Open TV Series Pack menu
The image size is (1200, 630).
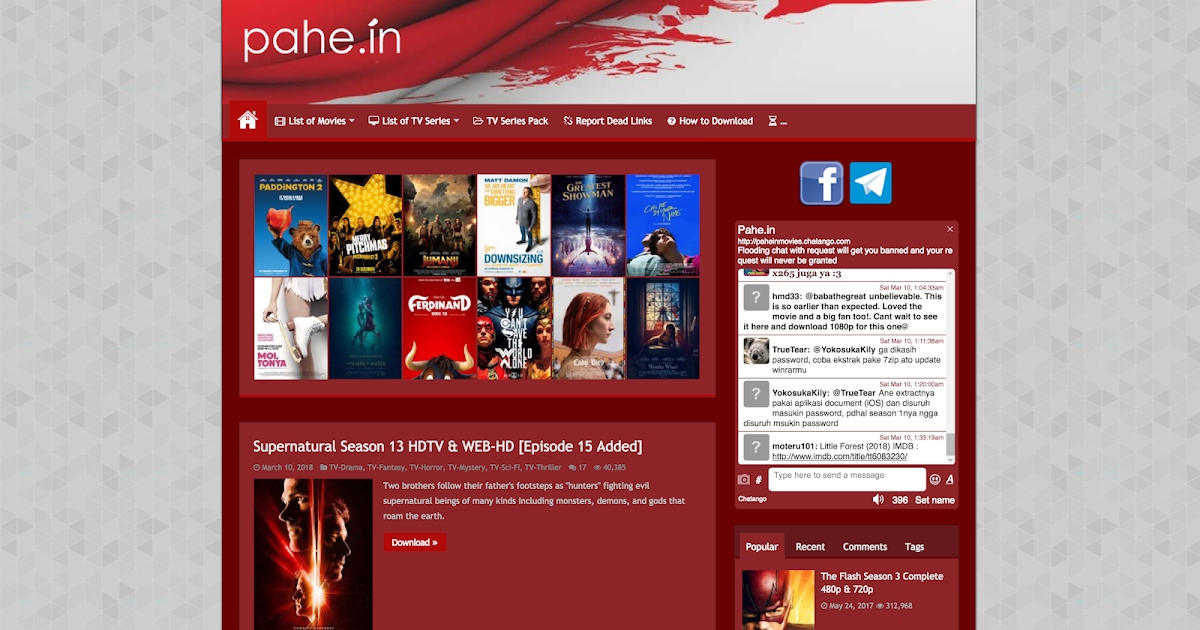point(511,121)
